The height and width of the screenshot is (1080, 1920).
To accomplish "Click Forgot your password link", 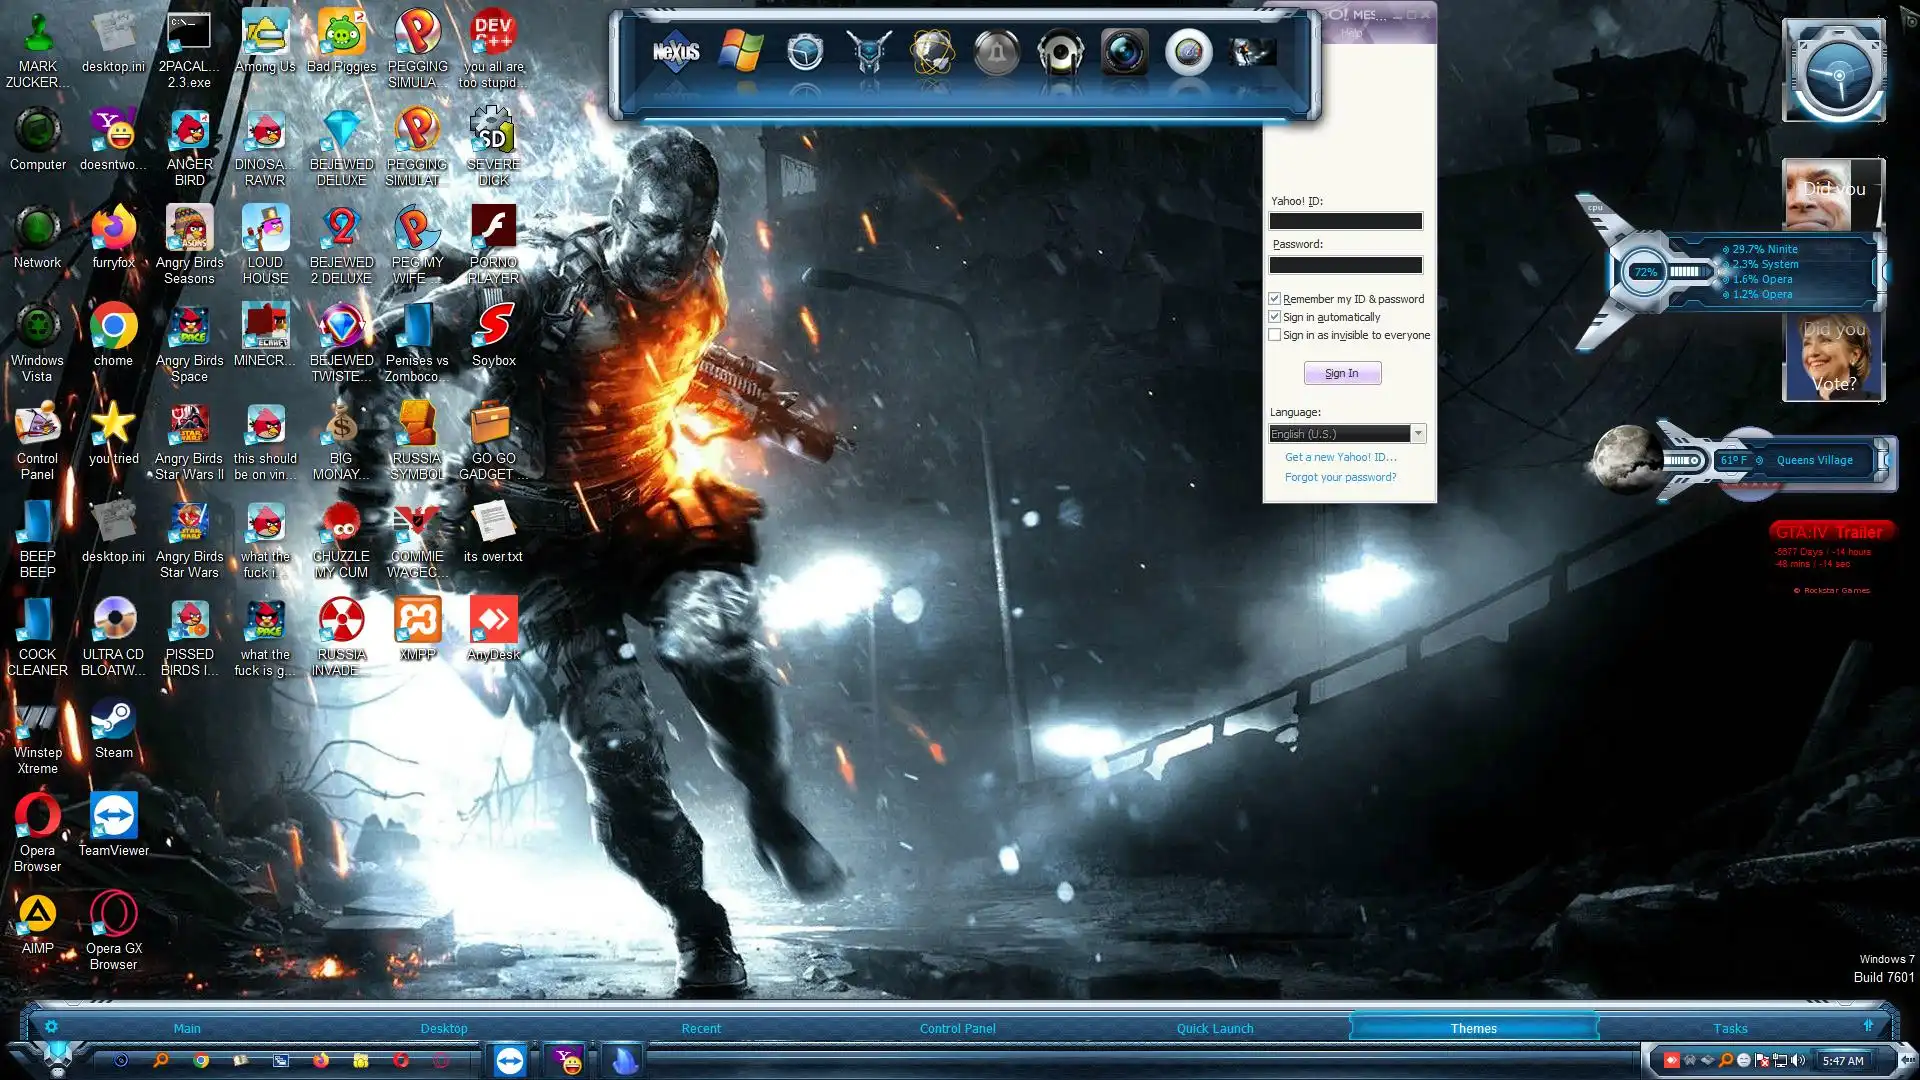I will (x=1340, y=477).
